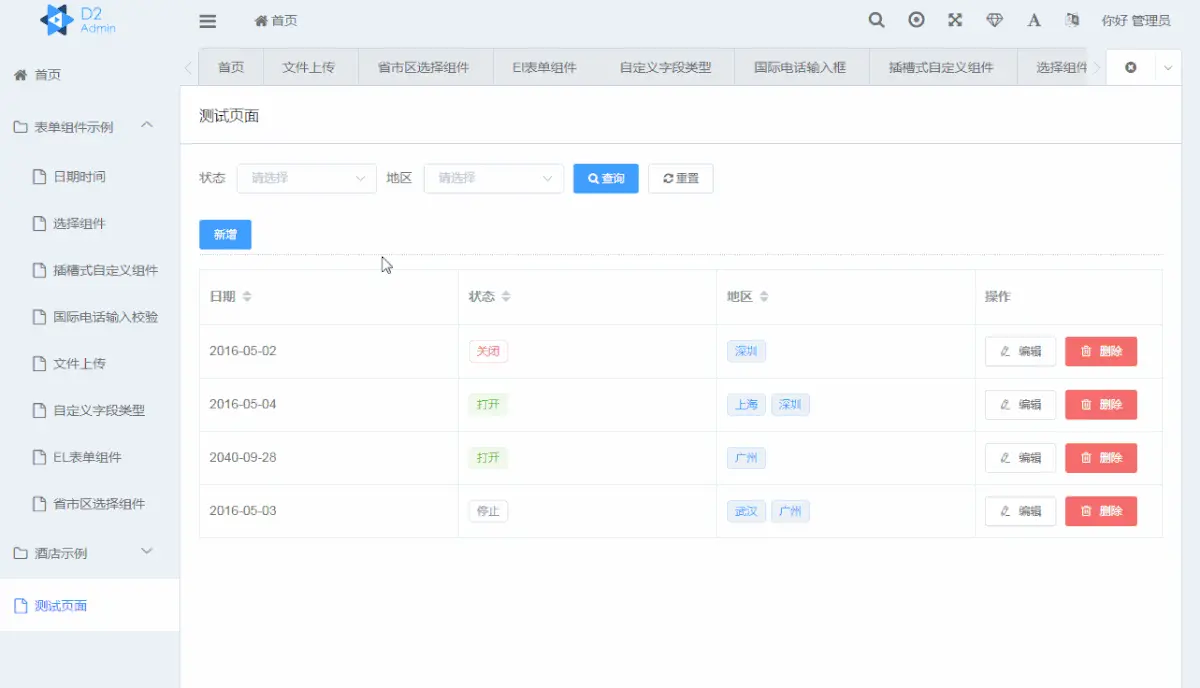Sort table by 状态 column

[506, 297]
